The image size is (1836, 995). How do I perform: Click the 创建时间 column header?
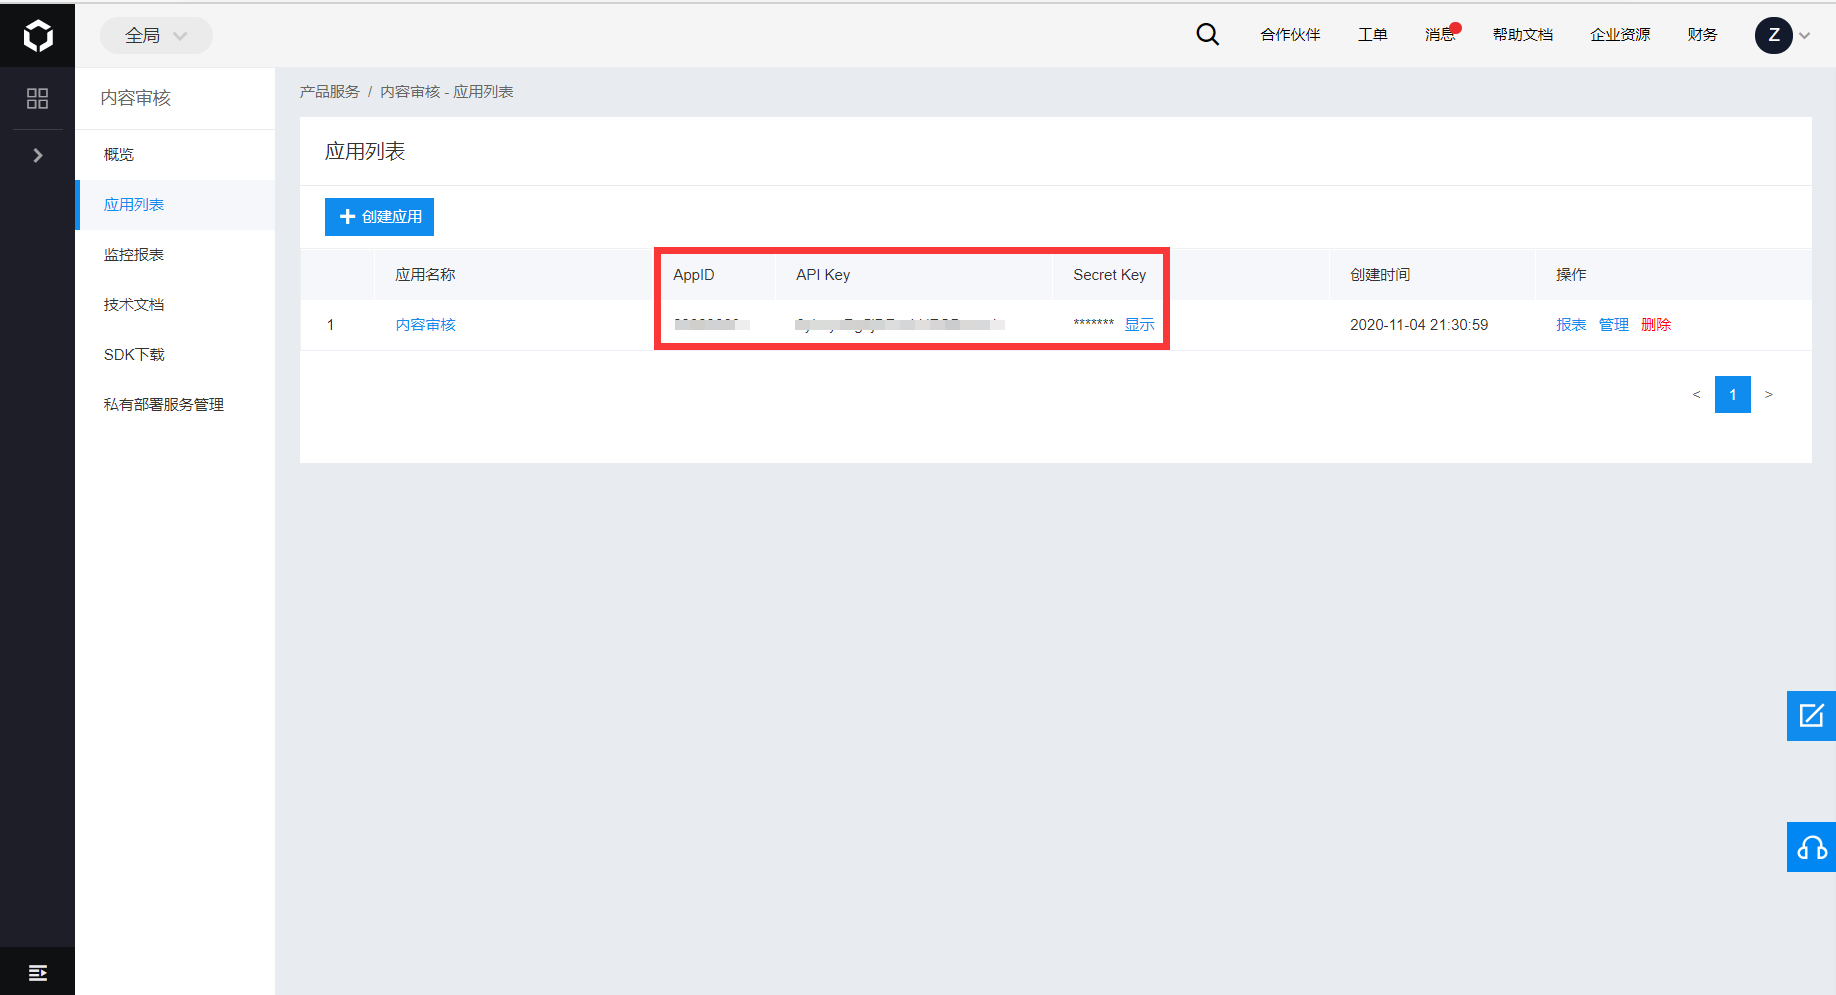(1380, 275)
